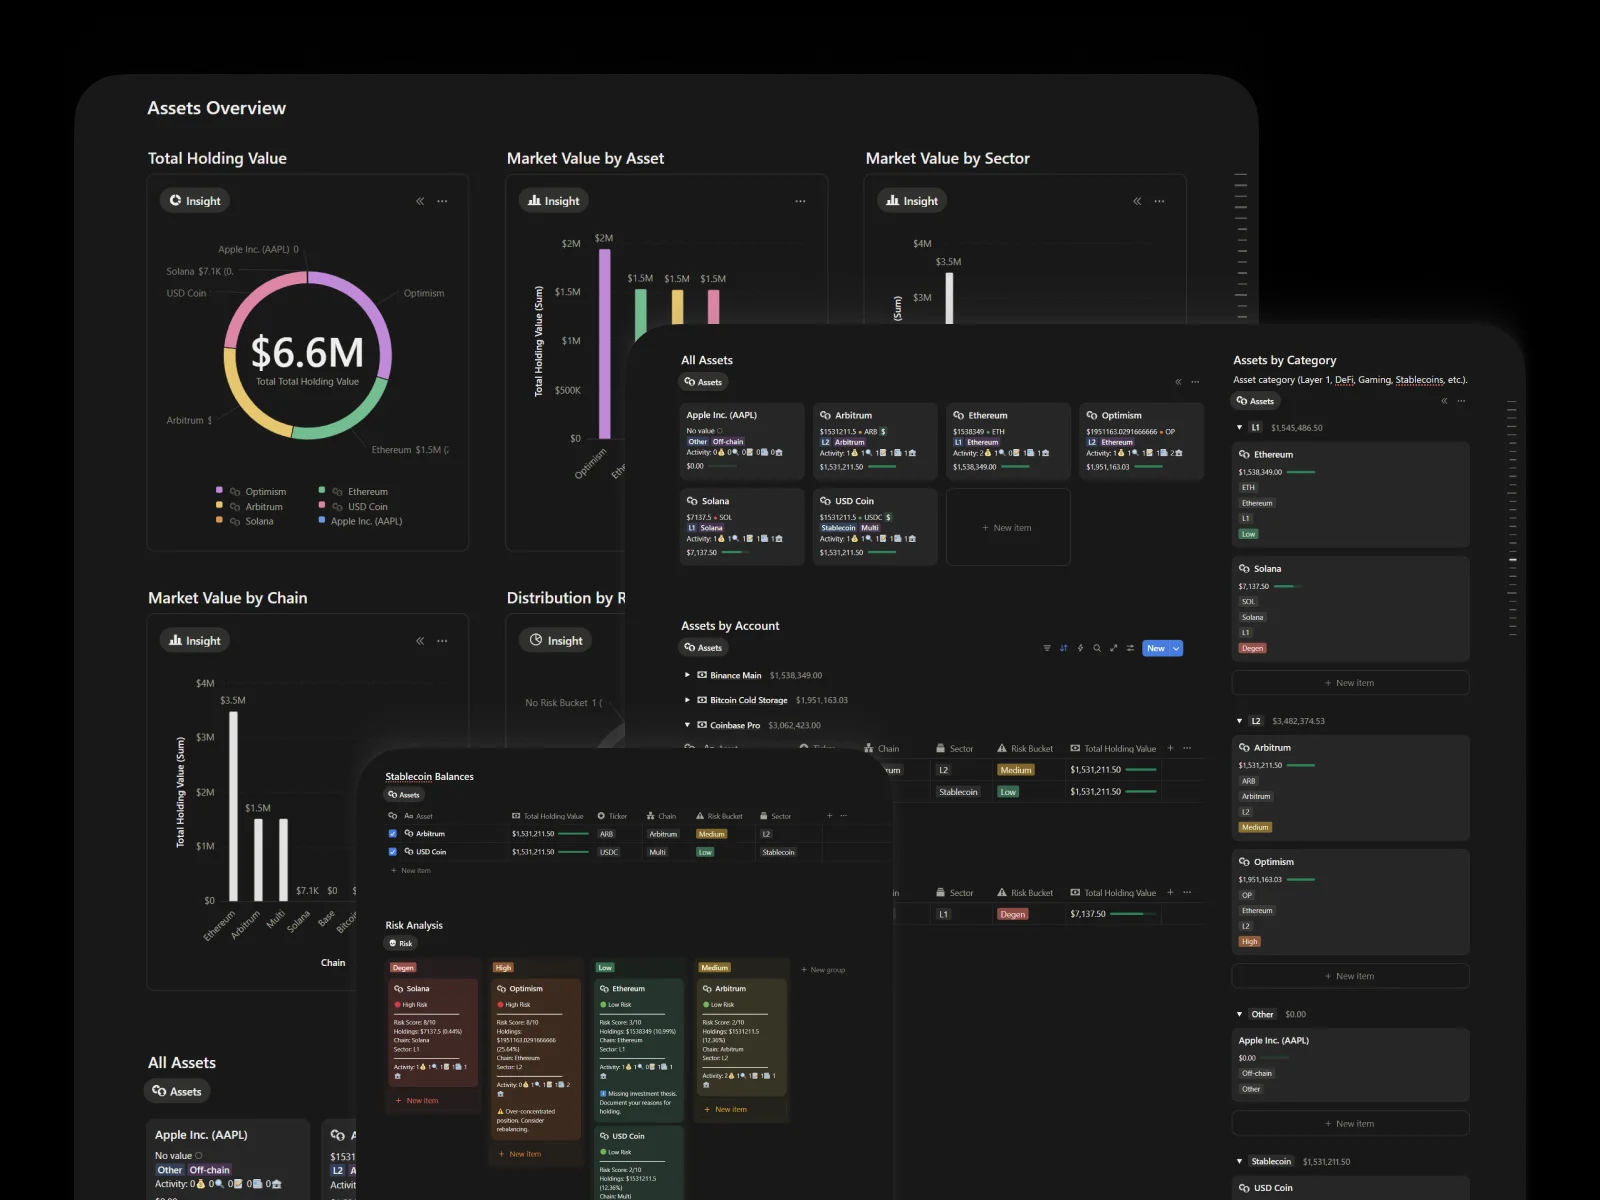Uncheck the USD Coin checkbox in Stablecoin Balances
Viewport: 1600px width, 1200px height.
pos(392,852)
